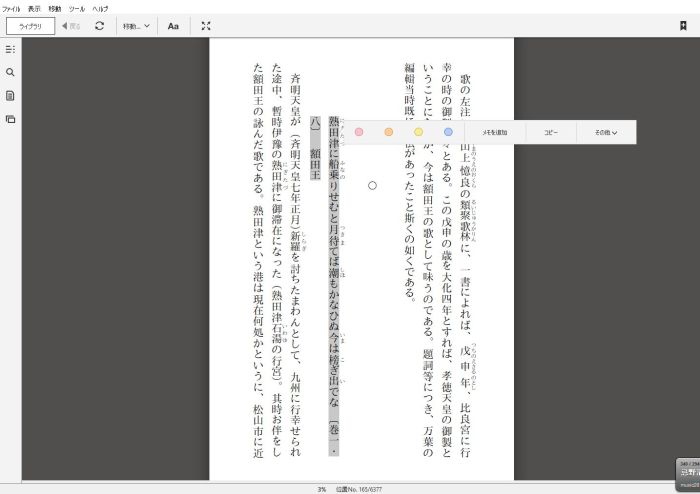Open the table of contents sidebar icon
This screenshot has height=494, width=700.
(x=10, y=49)
